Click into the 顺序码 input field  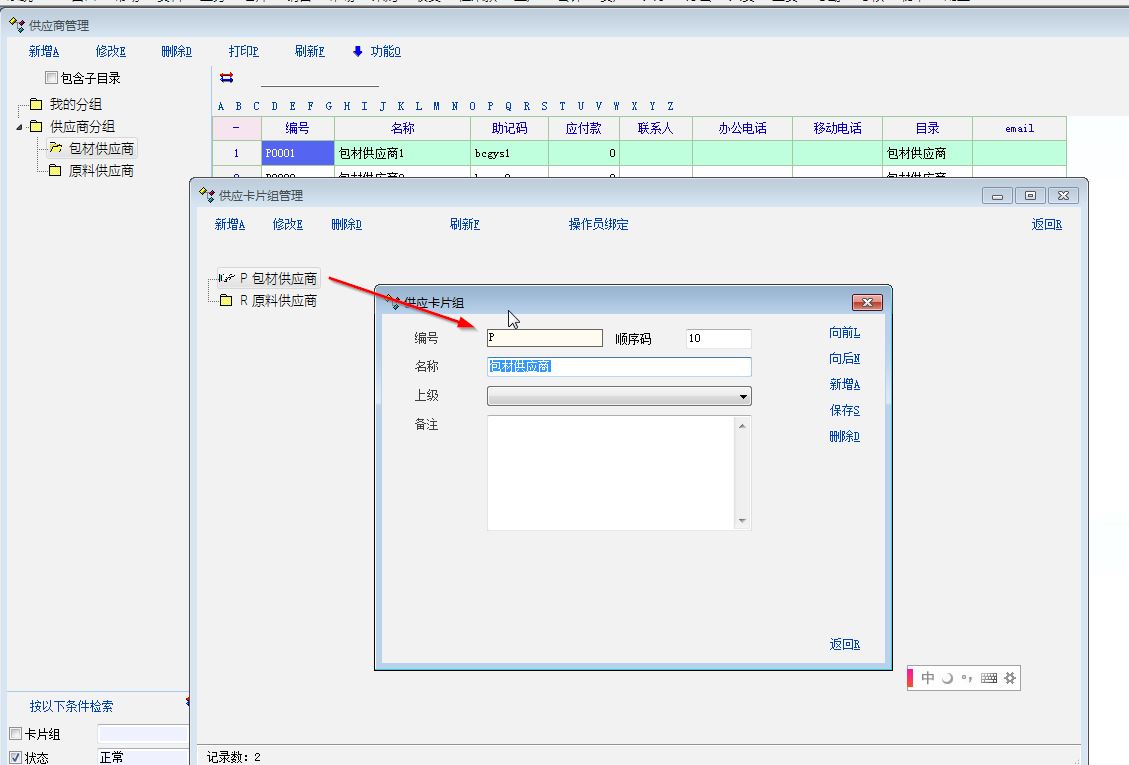718,339
